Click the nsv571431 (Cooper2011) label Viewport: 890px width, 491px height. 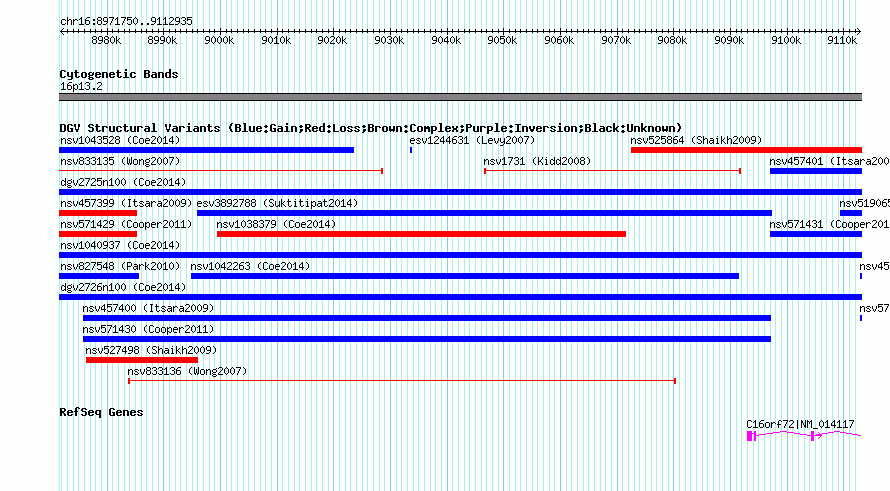pos(829,224)
